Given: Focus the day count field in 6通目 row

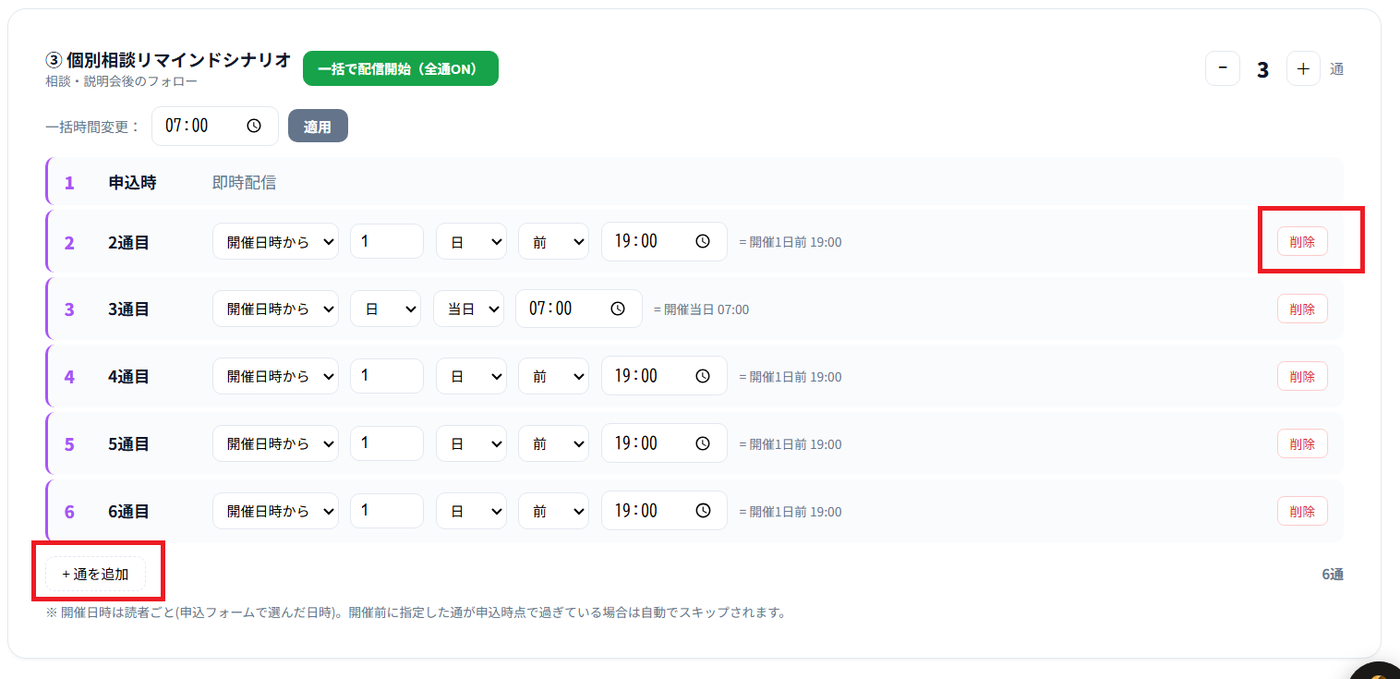Looking at the screenshot, I should 387,510.
